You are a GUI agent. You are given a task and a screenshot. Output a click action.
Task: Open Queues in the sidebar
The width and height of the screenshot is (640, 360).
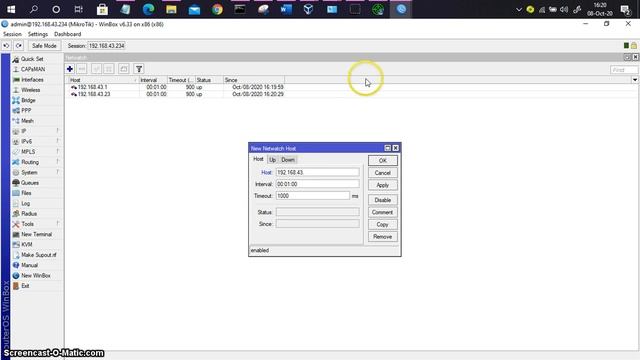pyautogui.click(x=30, y=183)
